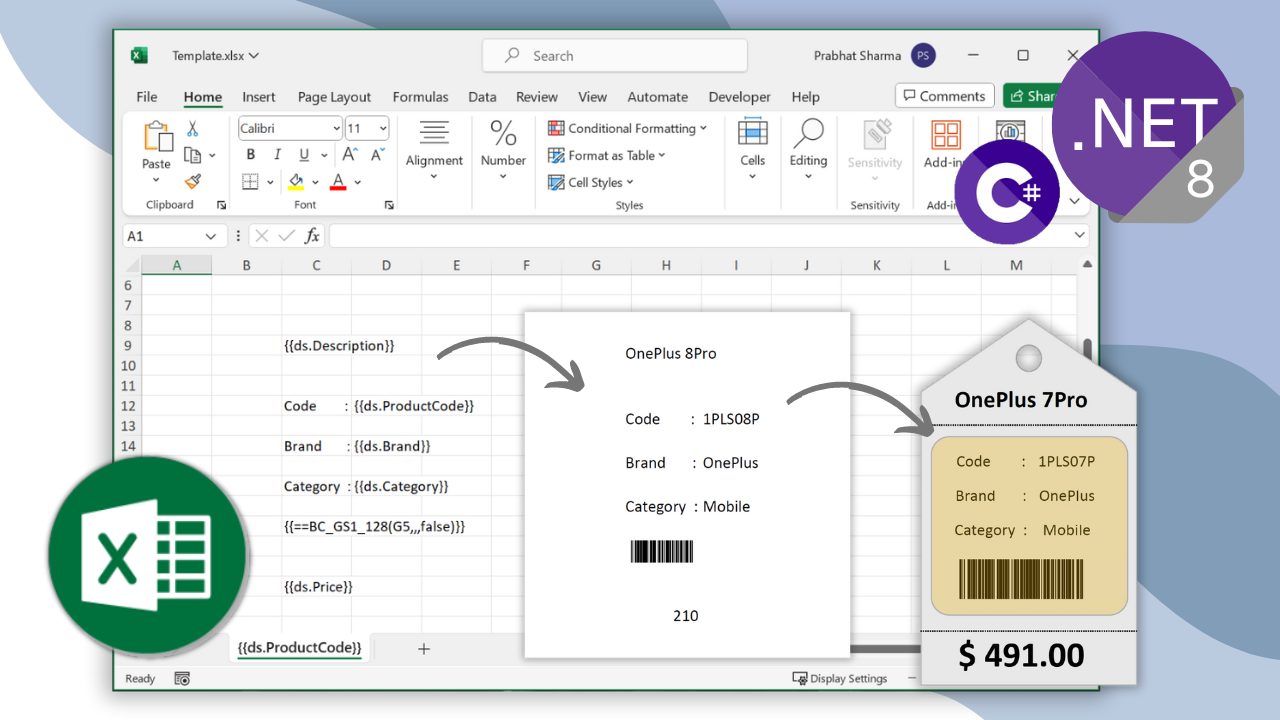Toggle Bold formatting
This screenshot has width=1280, height=720.
250,154
